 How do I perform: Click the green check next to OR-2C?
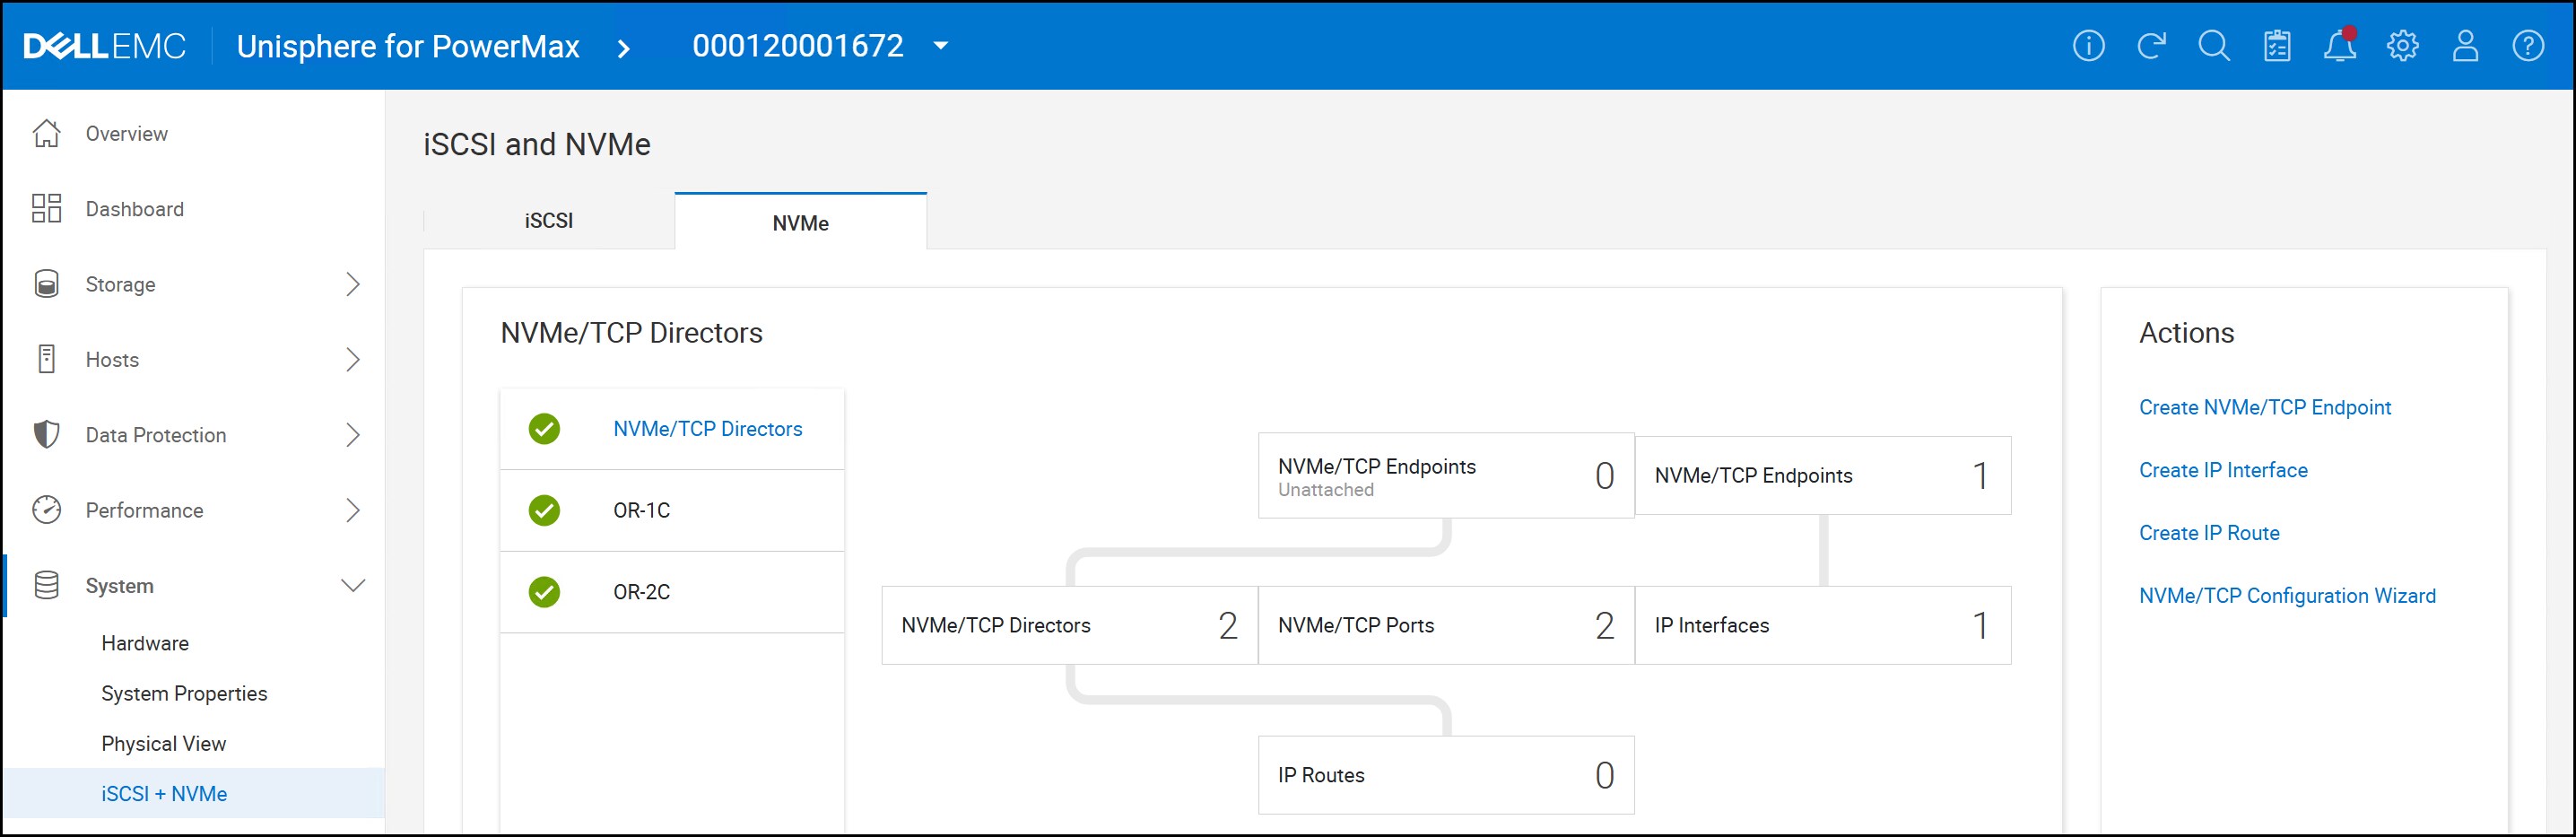coord(544,592)
